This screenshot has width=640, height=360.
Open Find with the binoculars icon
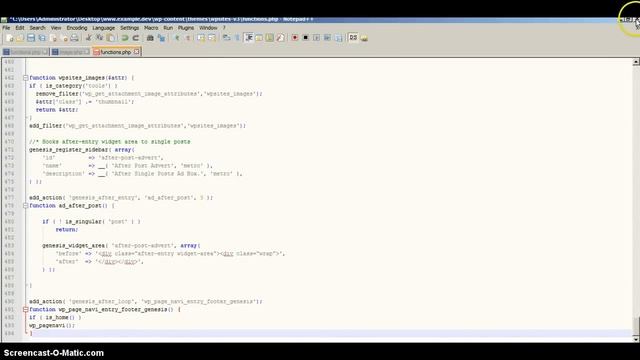(150, 38)
